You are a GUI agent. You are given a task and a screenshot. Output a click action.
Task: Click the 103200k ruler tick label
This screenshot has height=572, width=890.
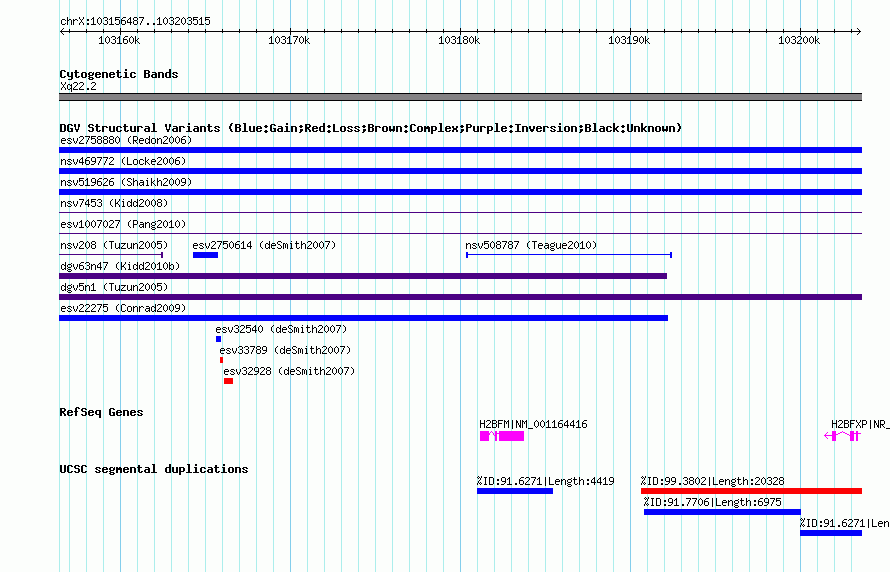pos(799,40)
